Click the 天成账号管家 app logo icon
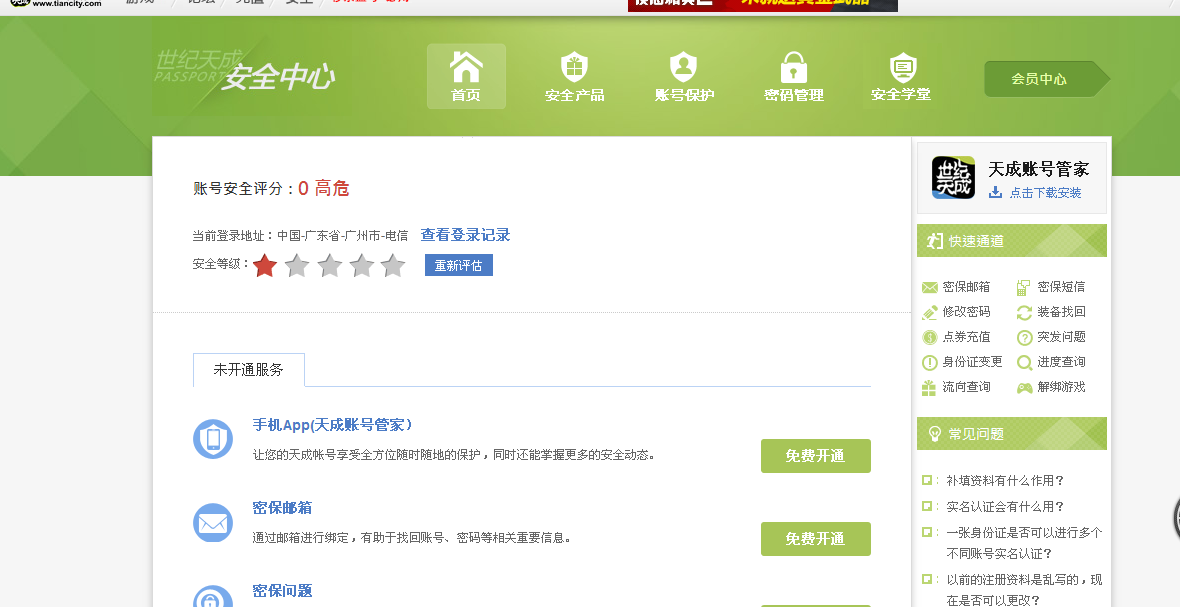The image size is (1180, 607). click(x=953, y=178)
